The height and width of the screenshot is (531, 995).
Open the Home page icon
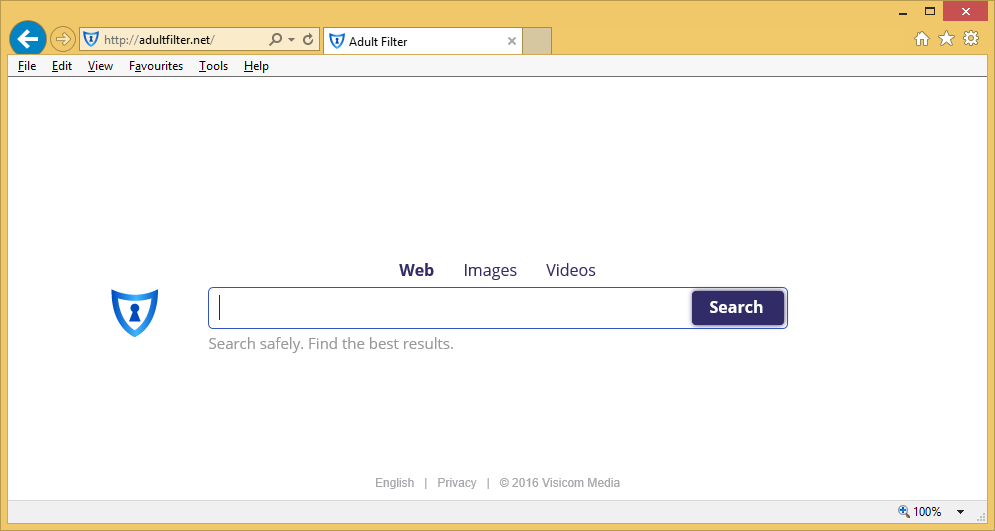point(921,39)
